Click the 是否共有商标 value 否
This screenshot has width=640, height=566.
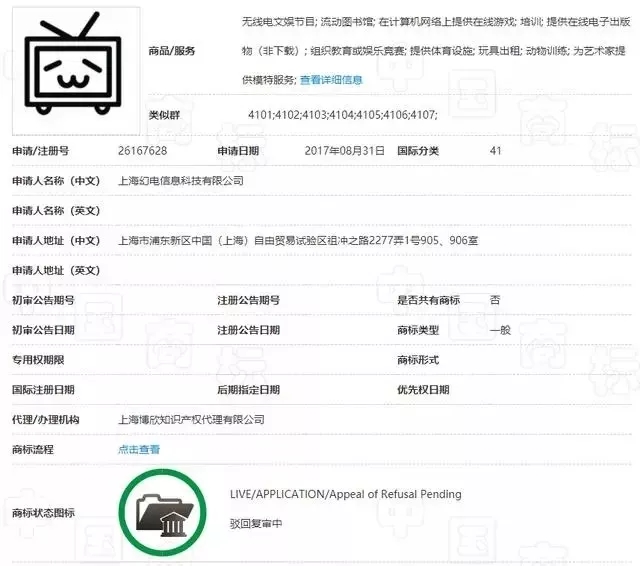495,300
